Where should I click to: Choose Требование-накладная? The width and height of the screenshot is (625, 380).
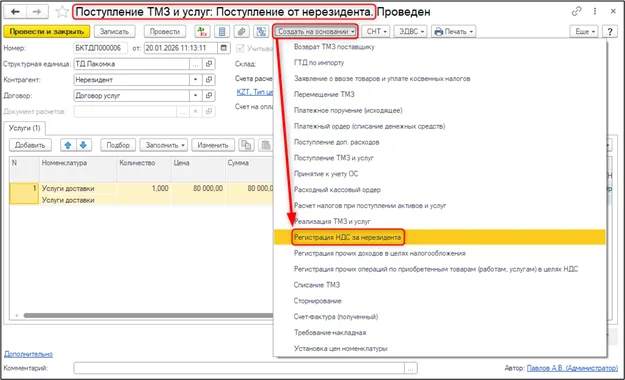440,333
